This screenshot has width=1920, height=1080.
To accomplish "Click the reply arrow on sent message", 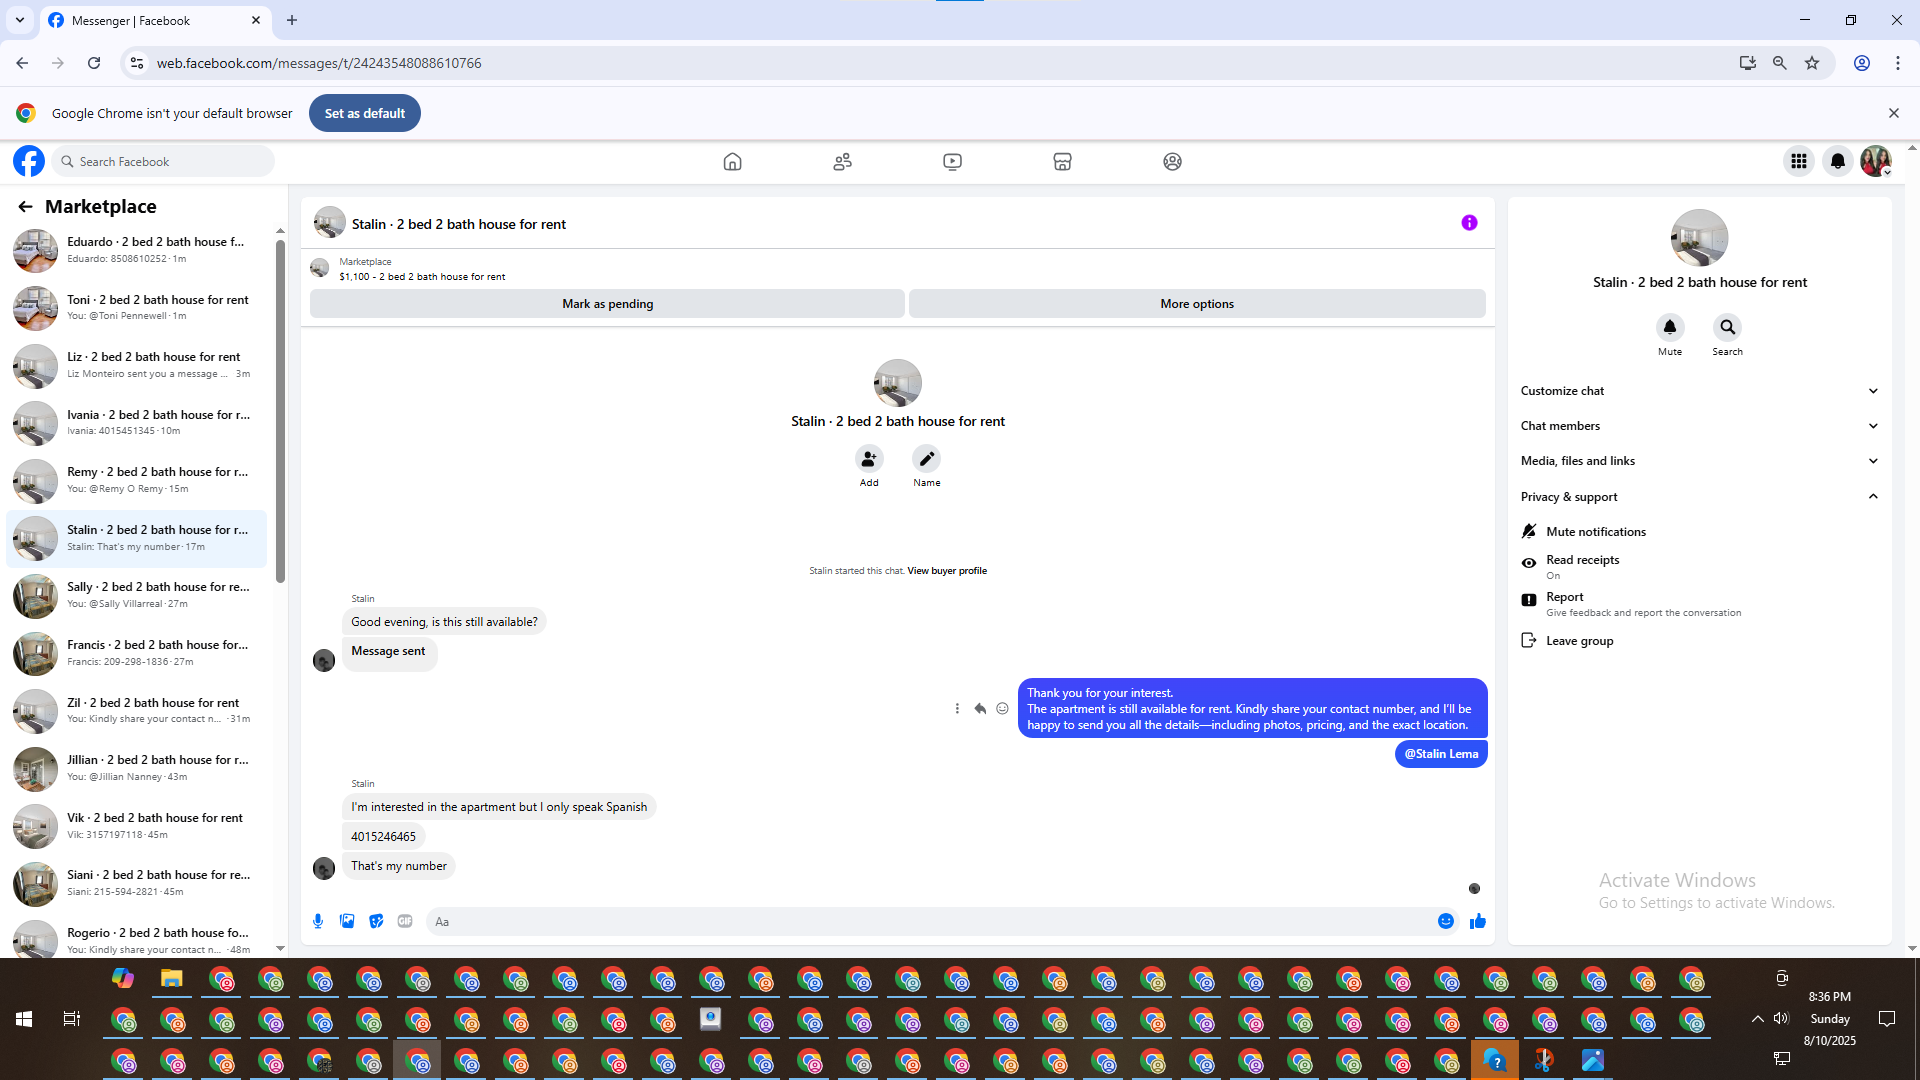I will tap(980, 708).
